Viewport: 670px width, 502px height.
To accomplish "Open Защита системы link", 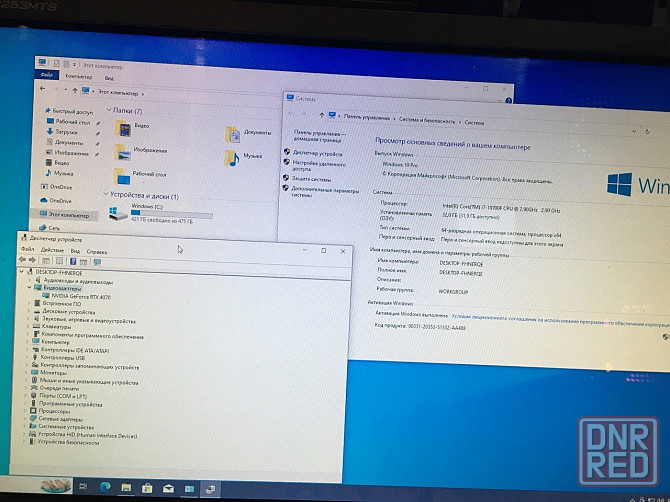I will click(311, 179).
